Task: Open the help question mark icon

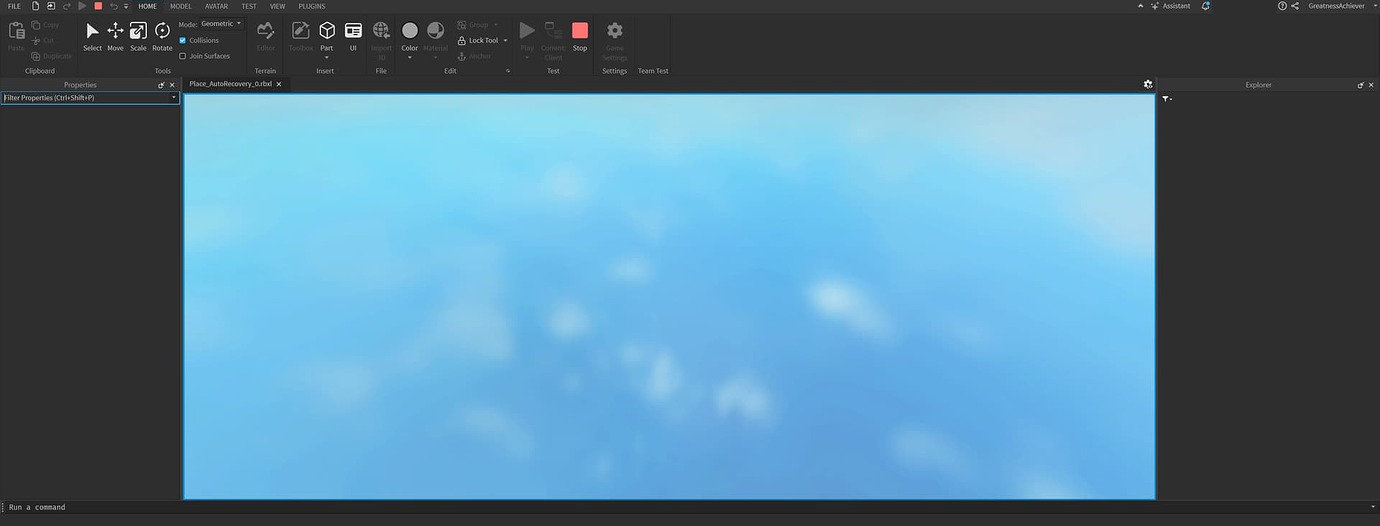Action: pyautogui.click(x=1283, y=6)
